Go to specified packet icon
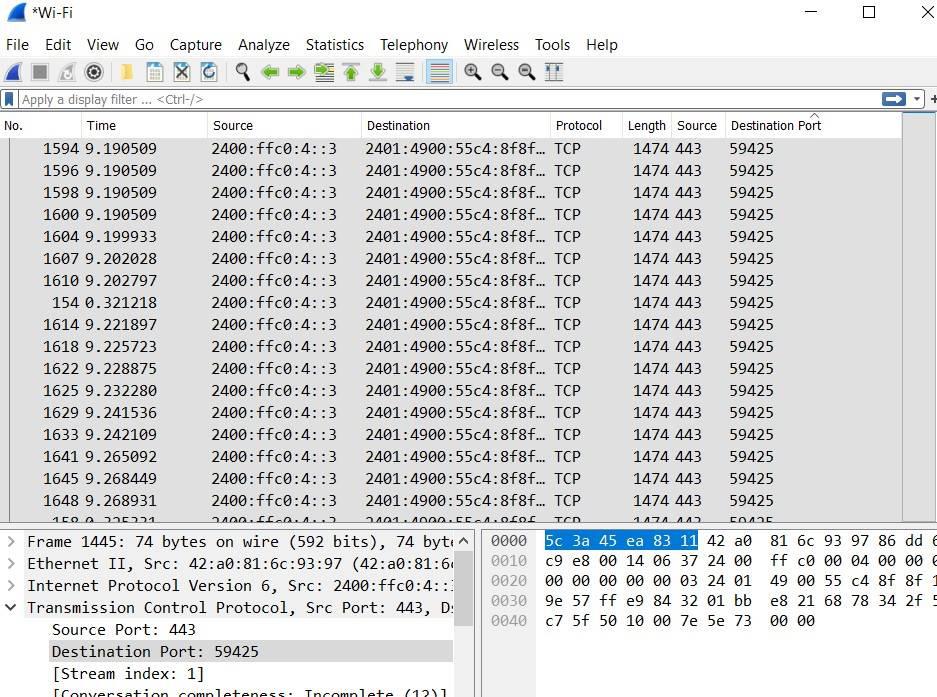Screen dimensions: 937x697 tap(324, 72)
